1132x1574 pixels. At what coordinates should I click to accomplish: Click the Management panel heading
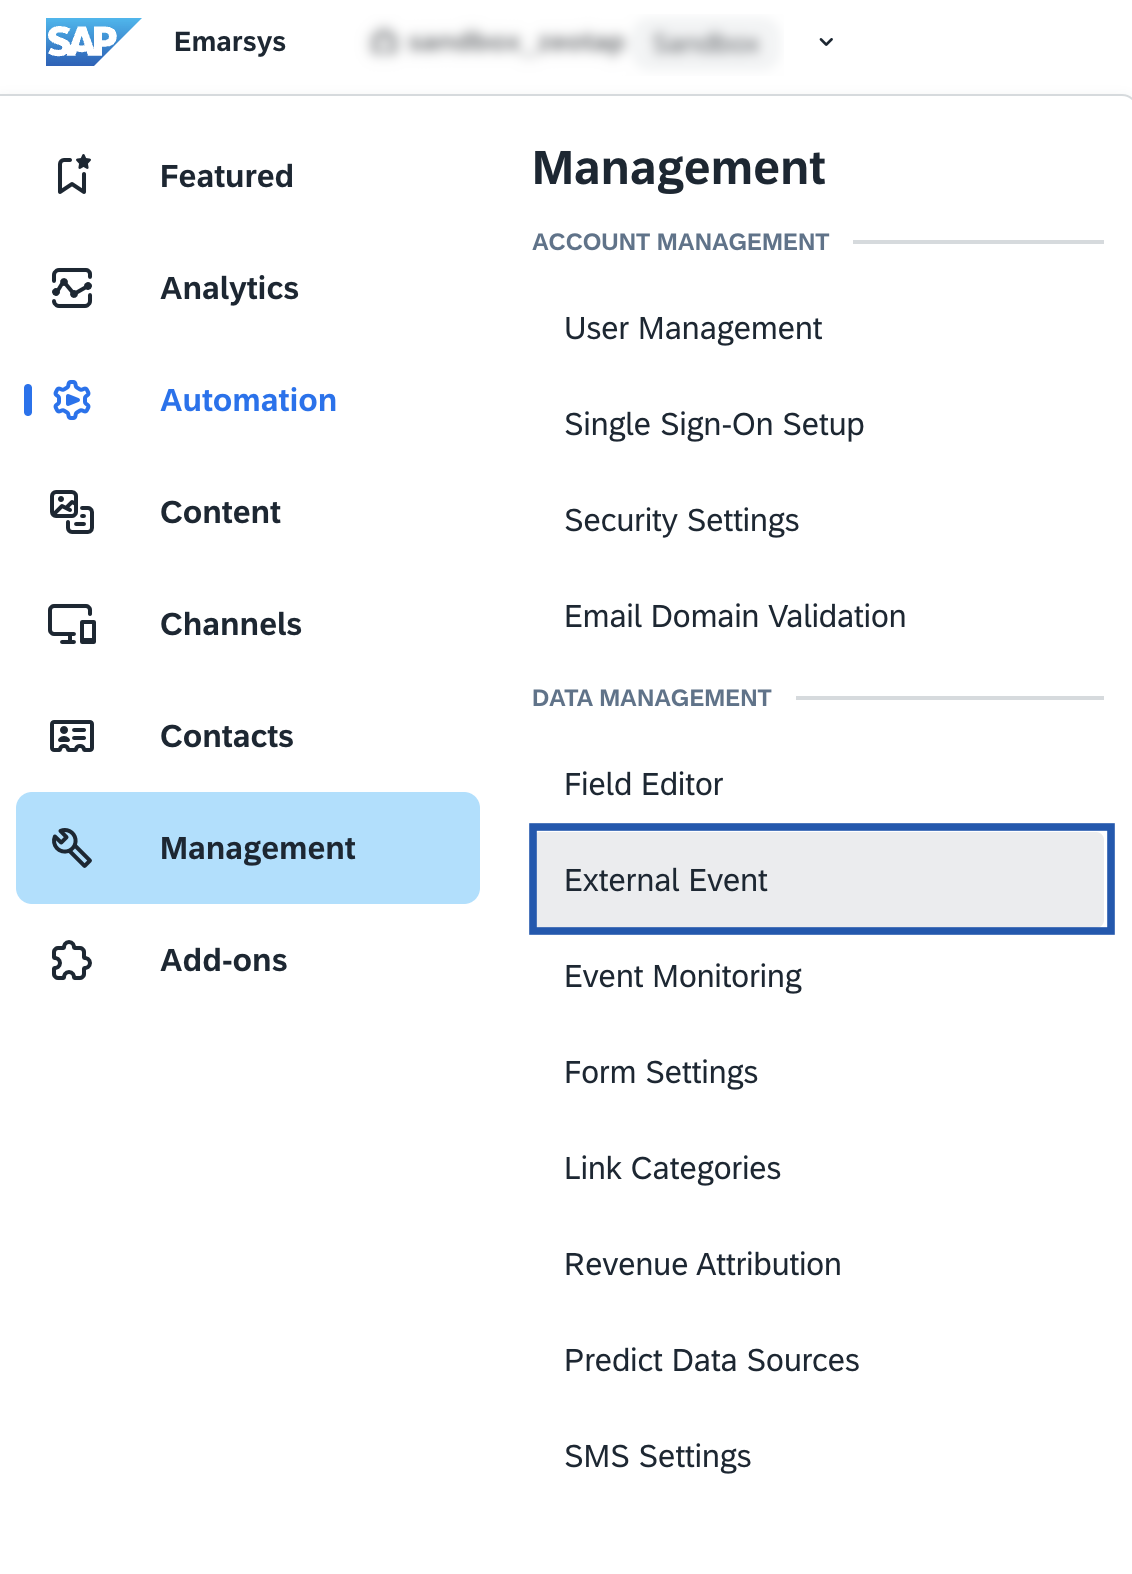point(679,168)
